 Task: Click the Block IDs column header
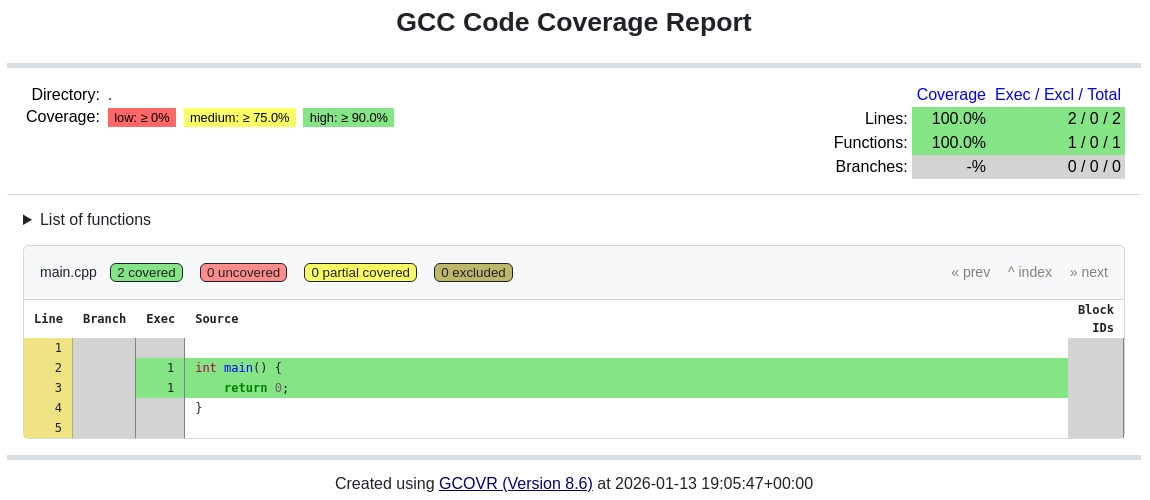pos(1096,319)
